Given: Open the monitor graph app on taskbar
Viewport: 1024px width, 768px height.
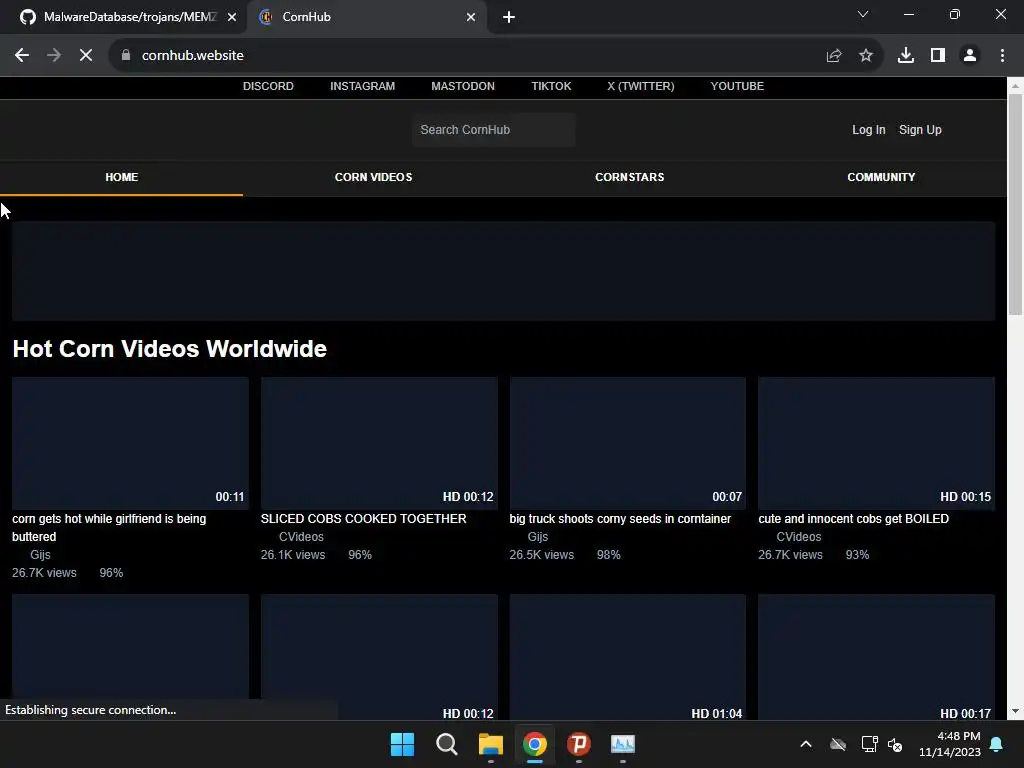Looking at the screenshot, I should 623,744.
